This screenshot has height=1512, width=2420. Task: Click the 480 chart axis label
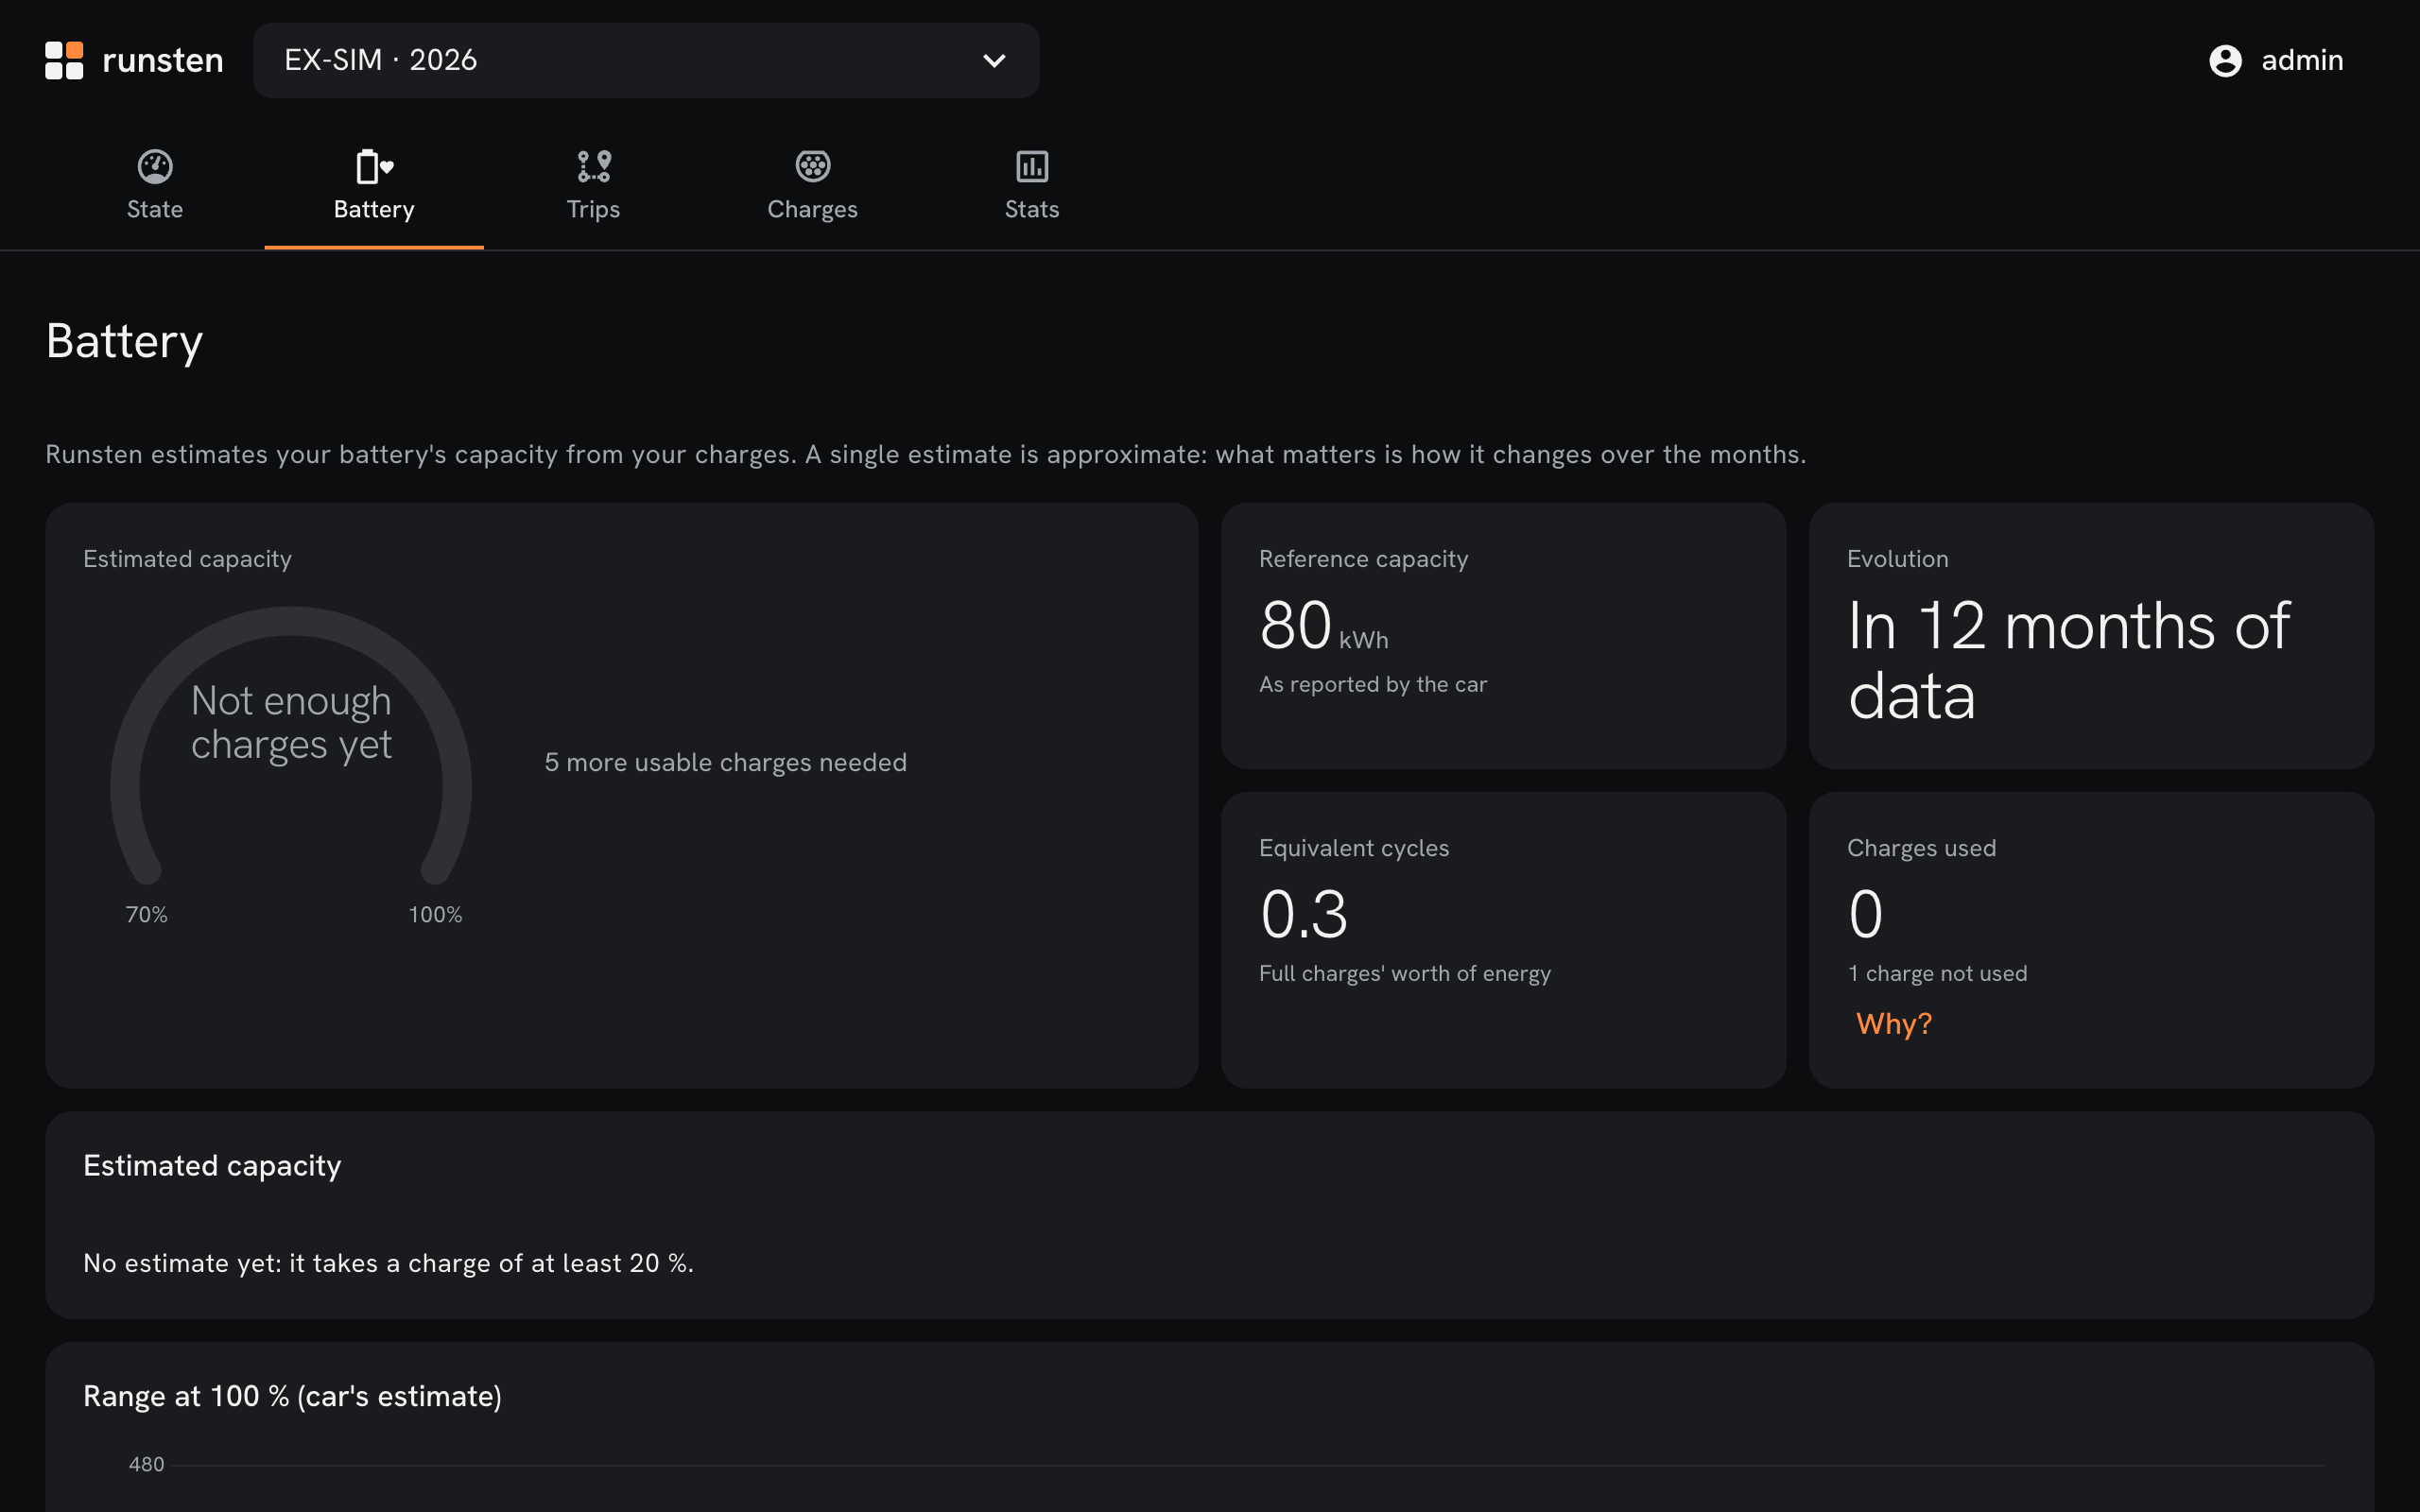[x=146, y=1464]
